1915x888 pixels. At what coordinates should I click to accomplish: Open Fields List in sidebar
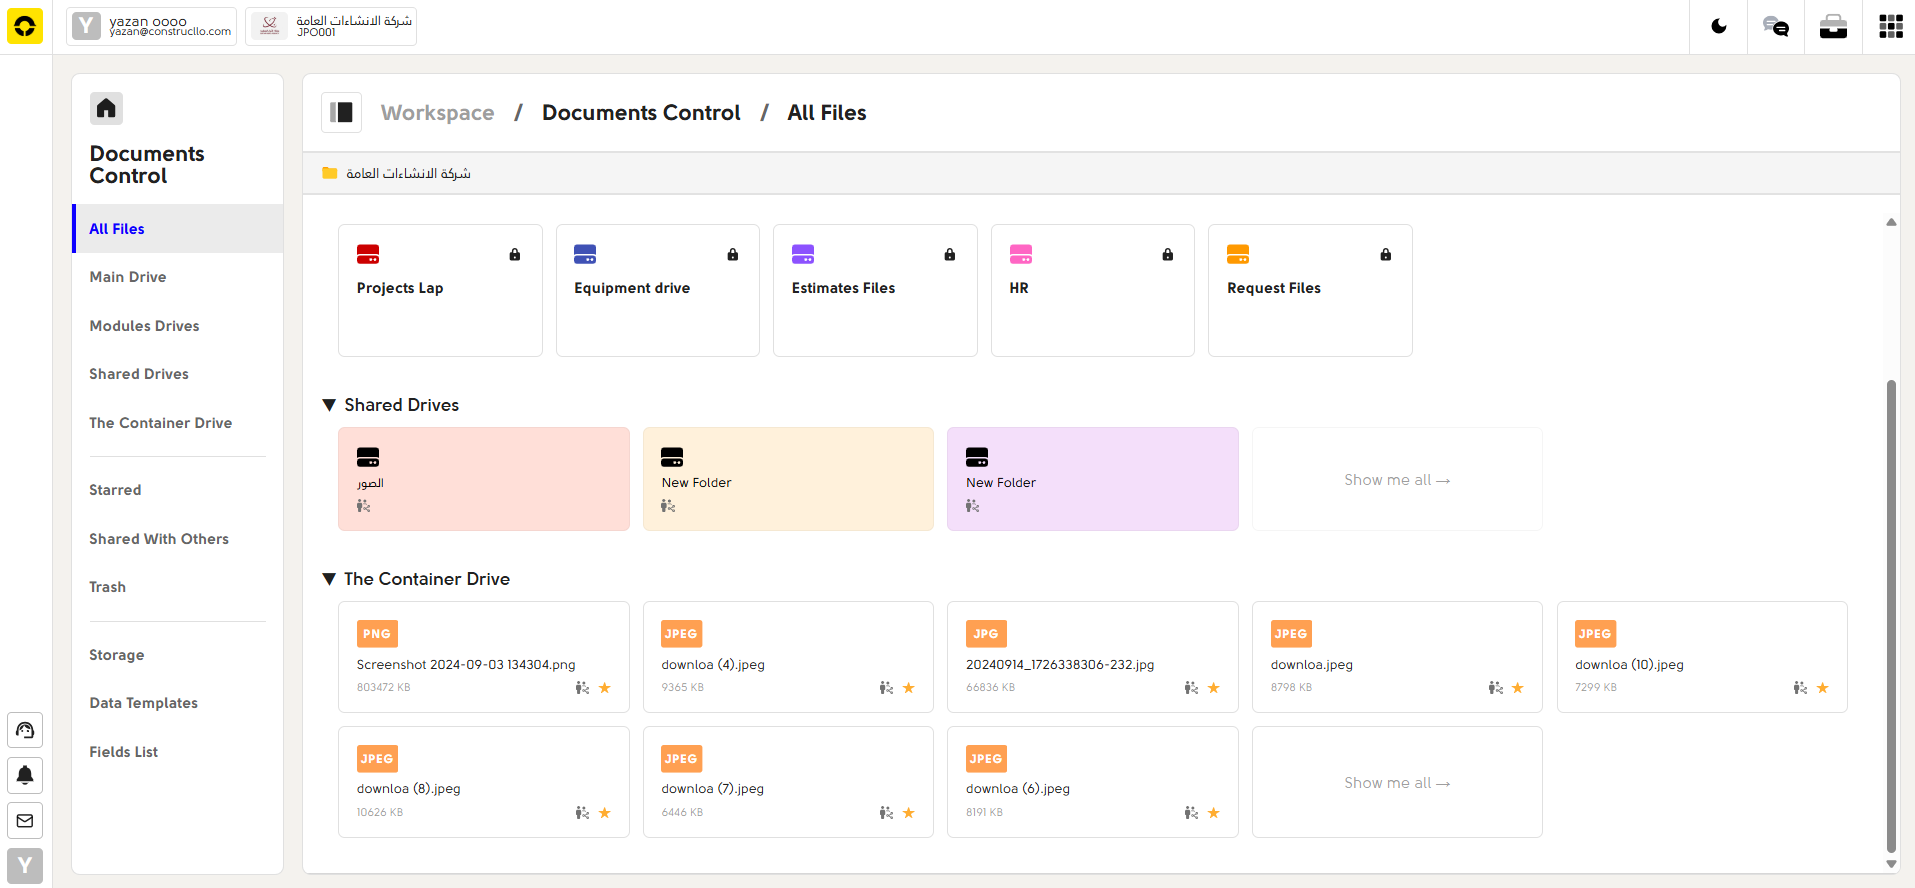[x=178, y=752]
